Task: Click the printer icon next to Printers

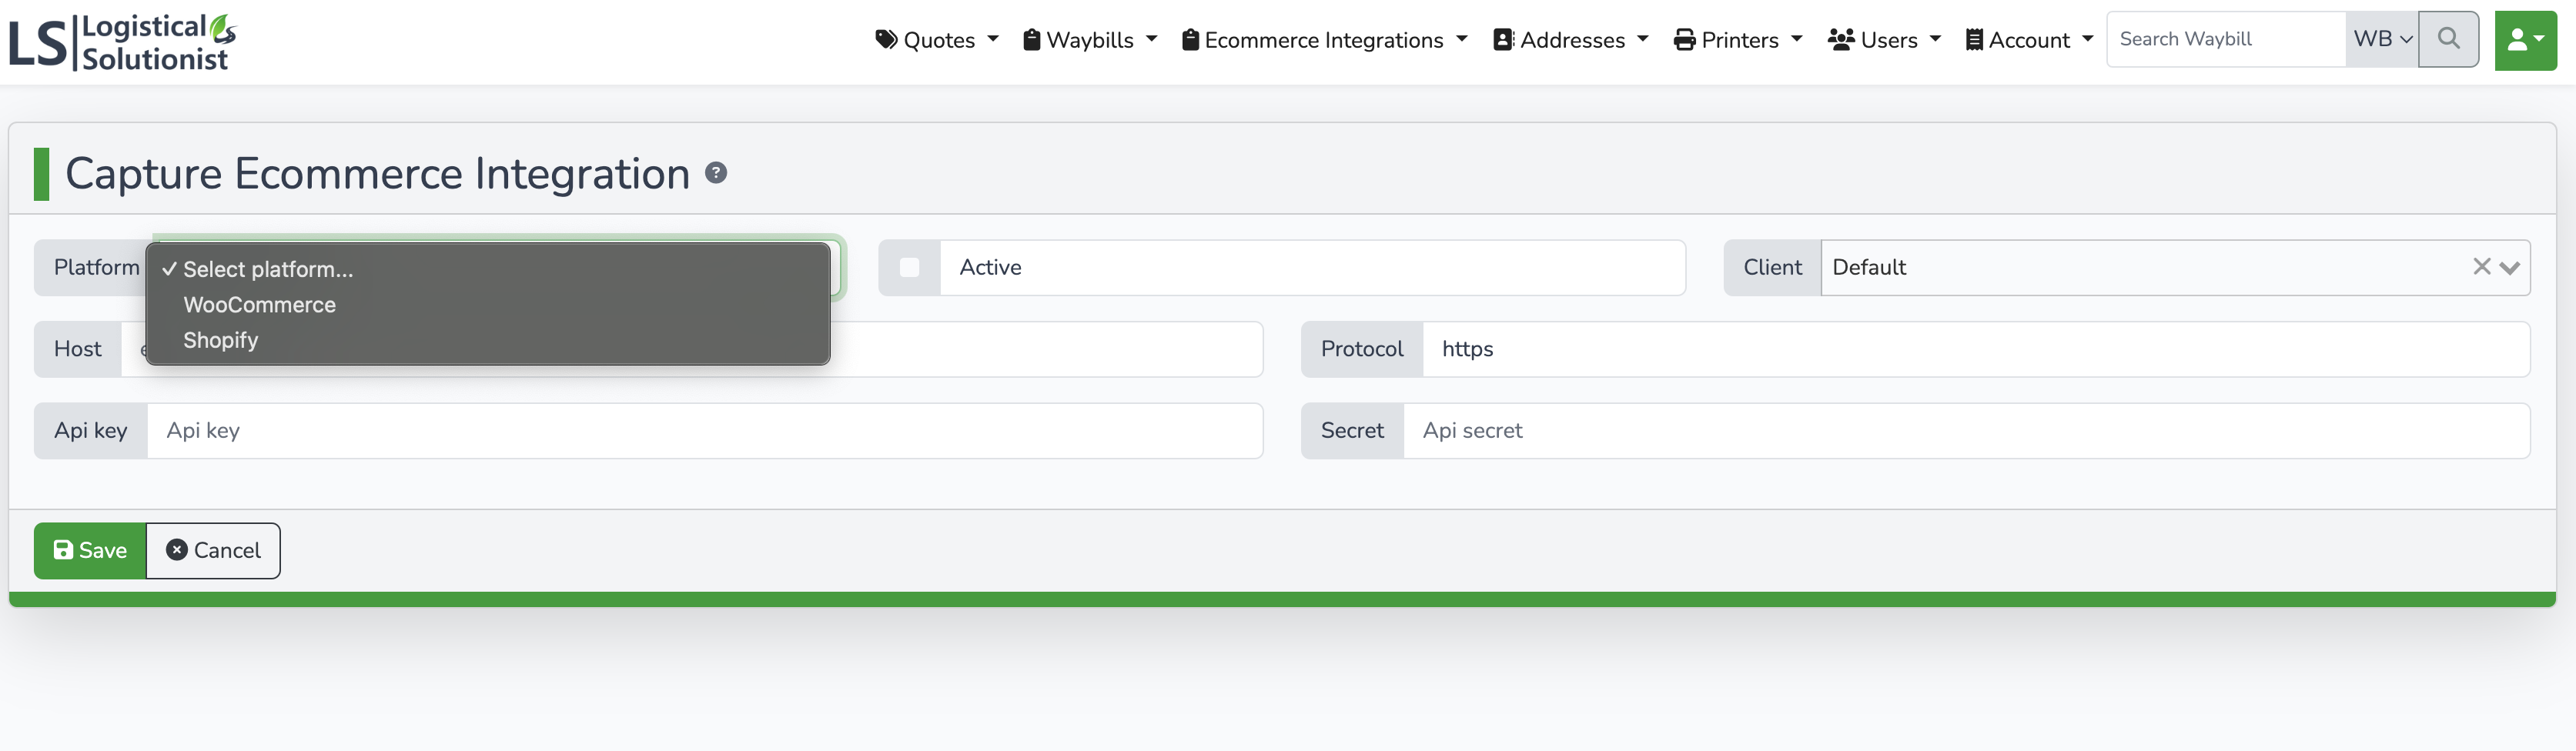Action: [x=1682, y=39]
